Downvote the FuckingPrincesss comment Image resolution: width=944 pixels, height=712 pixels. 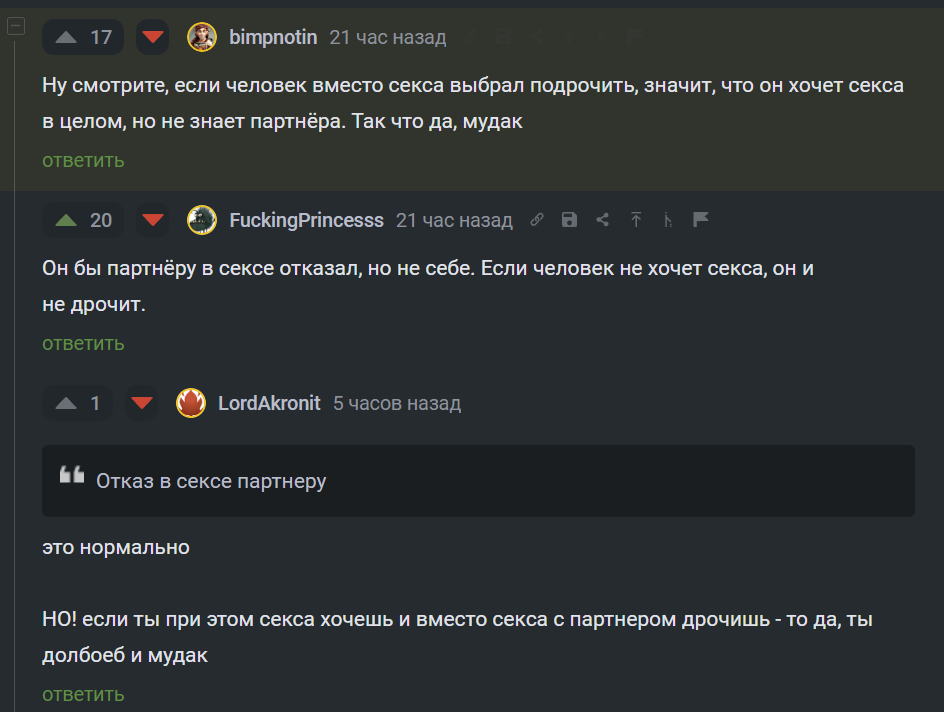(x=153, y=220)
